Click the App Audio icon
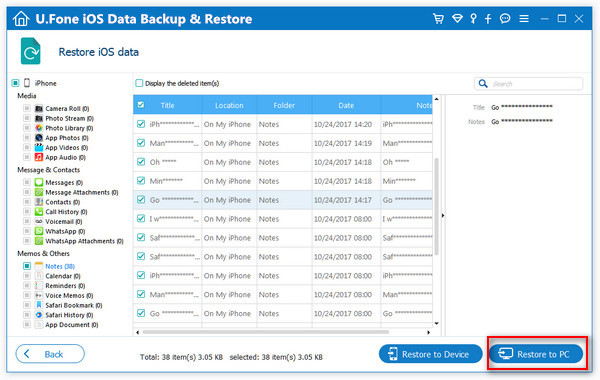600x380 pixels. [x=39, y=157]
